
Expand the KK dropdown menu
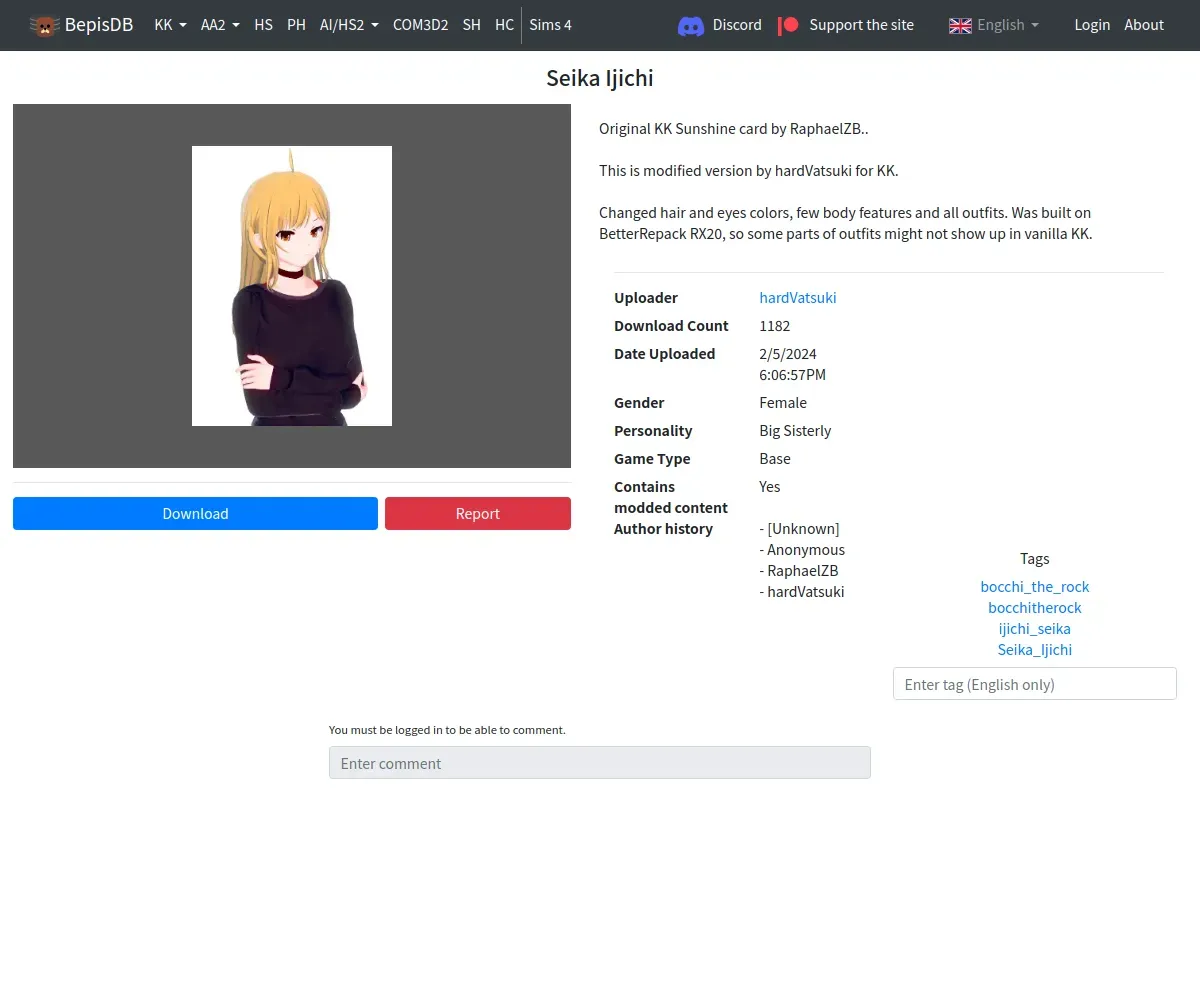tap(170, 25)
